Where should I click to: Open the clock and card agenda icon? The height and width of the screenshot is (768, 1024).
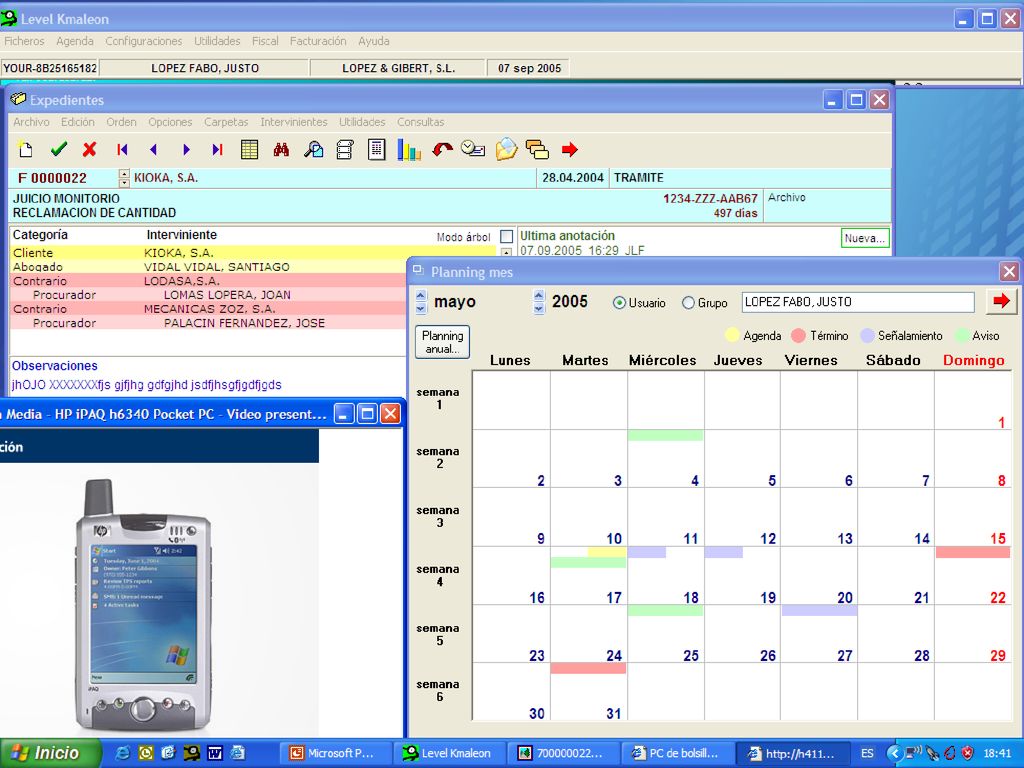pyautogui.click(x=473, y=149)
